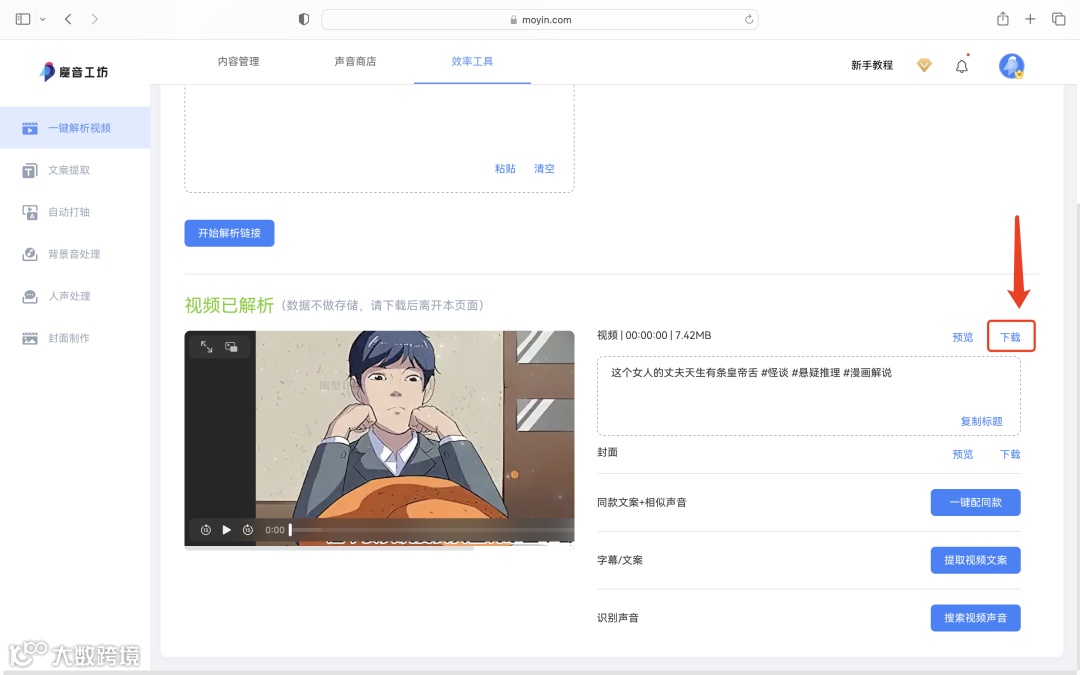This screenshot has width=1080, height=675.
Task: Expand the video to fullscreen
Action: click(206, 345)
